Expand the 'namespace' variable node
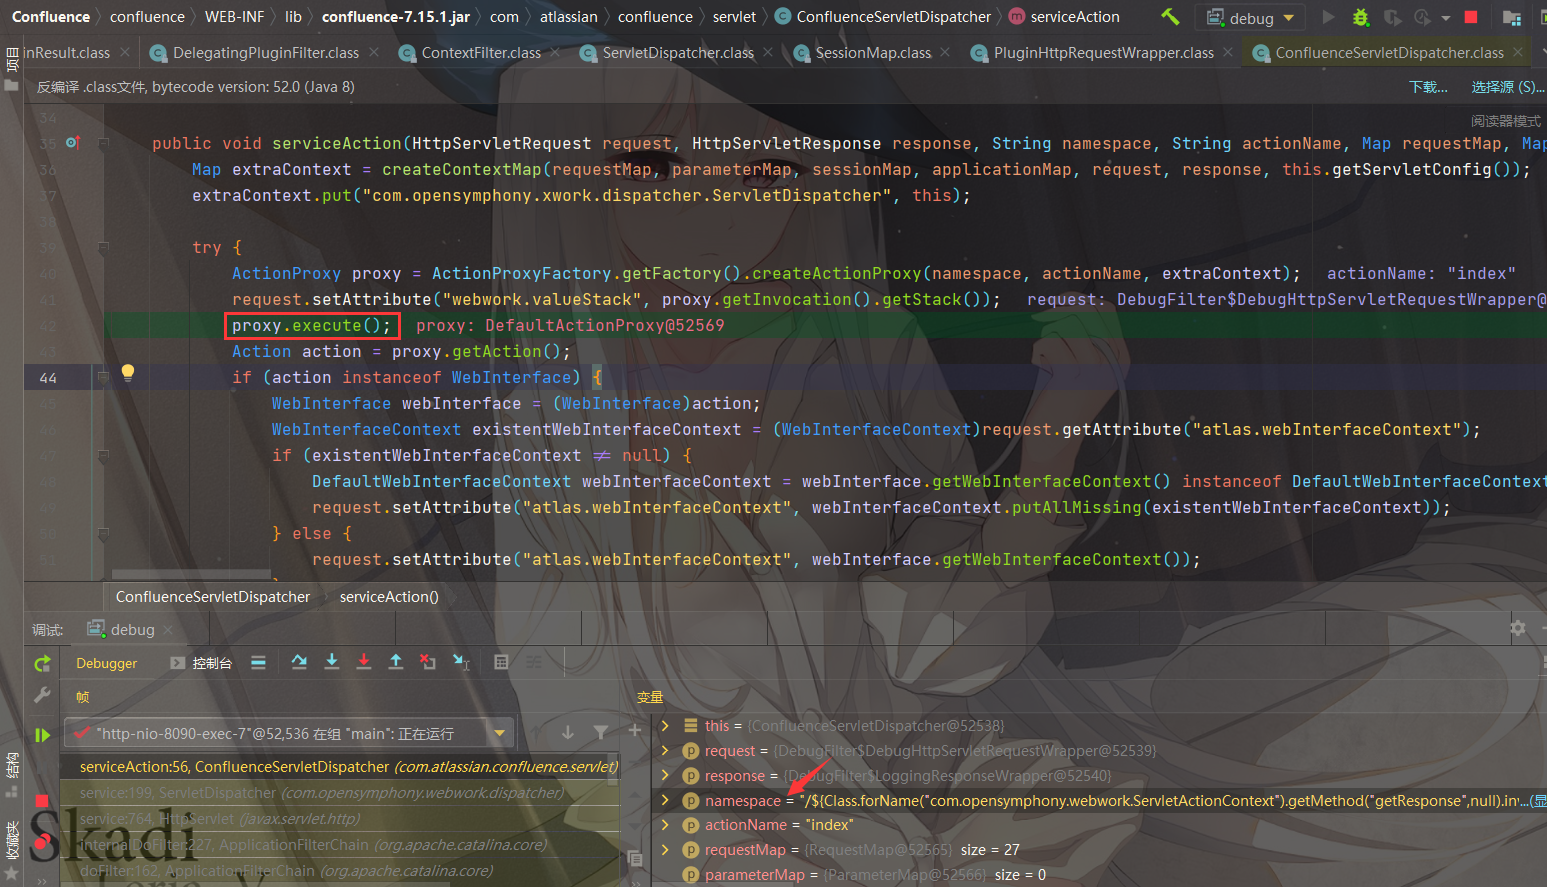The image size is (1547, 887). [666, 800]
